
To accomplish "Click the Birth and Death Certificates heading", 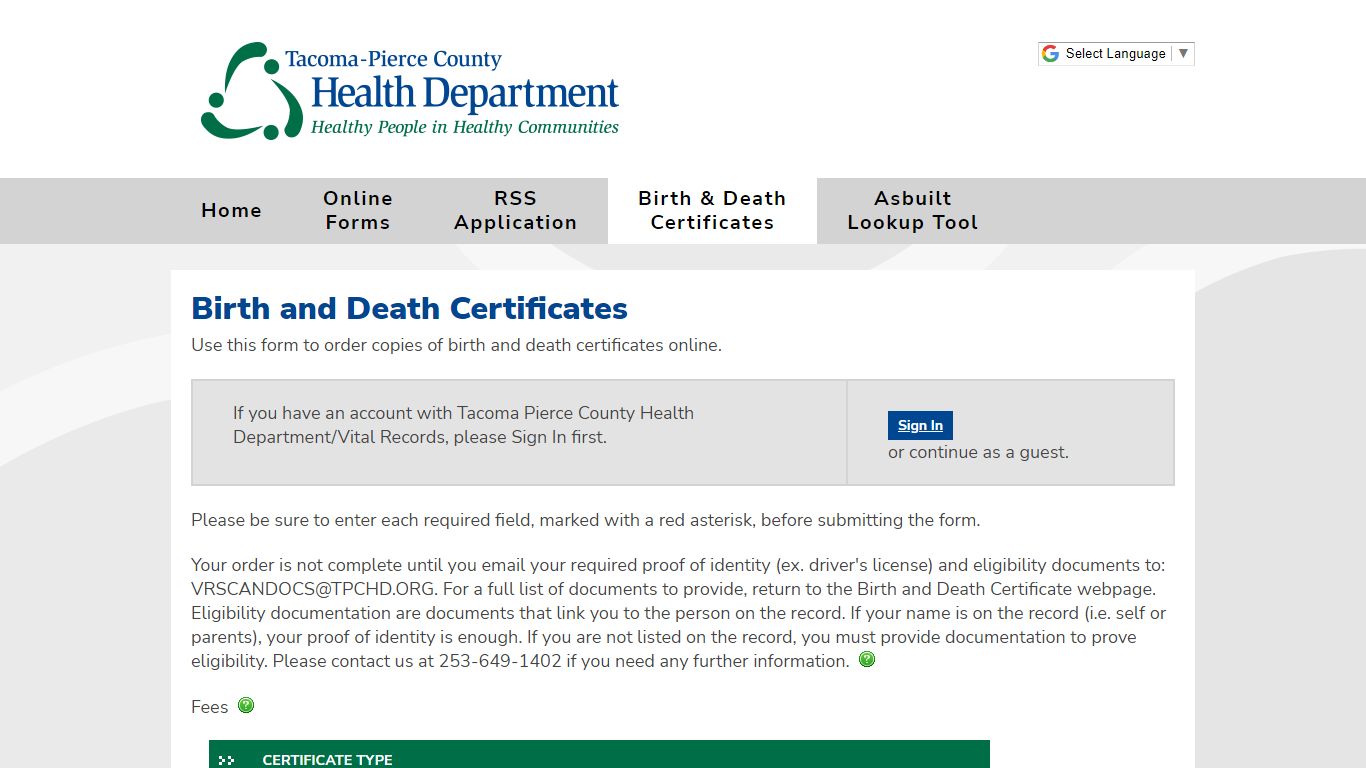I will click(409, 308).
